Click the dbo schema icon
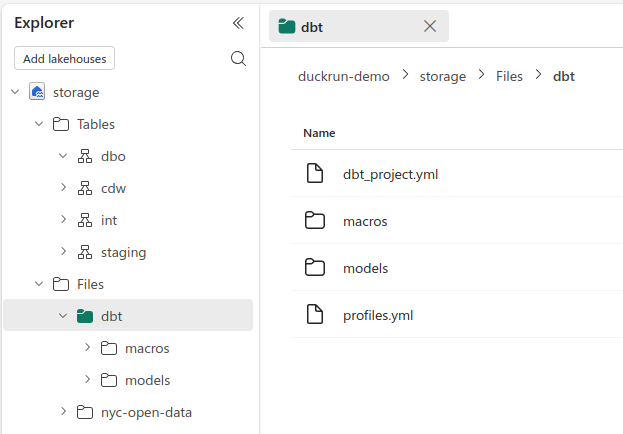This screenshot has height=434, width=623. (85, 156)
